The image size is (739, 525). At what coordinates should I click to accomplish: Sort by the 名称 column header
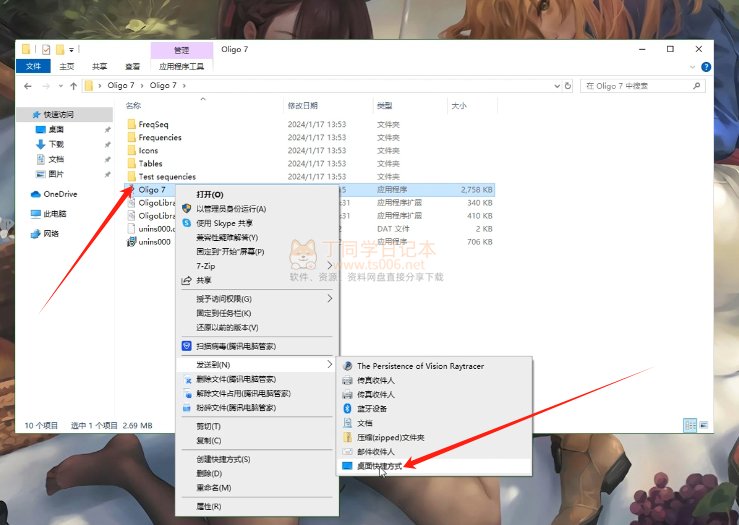tap(203, 106)
